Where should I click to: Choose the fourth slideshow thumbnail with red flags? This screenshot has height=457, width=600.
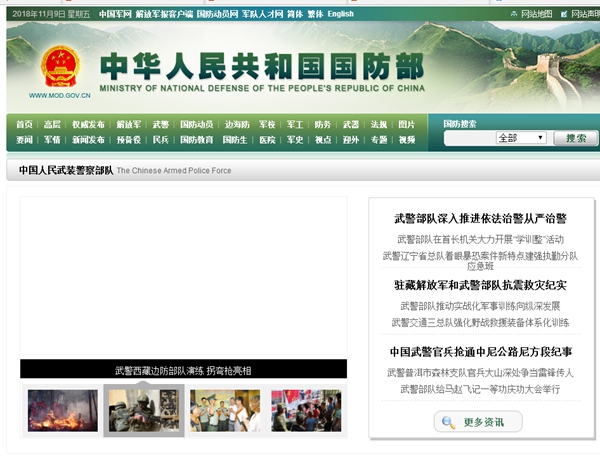pyautogui.click(x=306, y=410)
